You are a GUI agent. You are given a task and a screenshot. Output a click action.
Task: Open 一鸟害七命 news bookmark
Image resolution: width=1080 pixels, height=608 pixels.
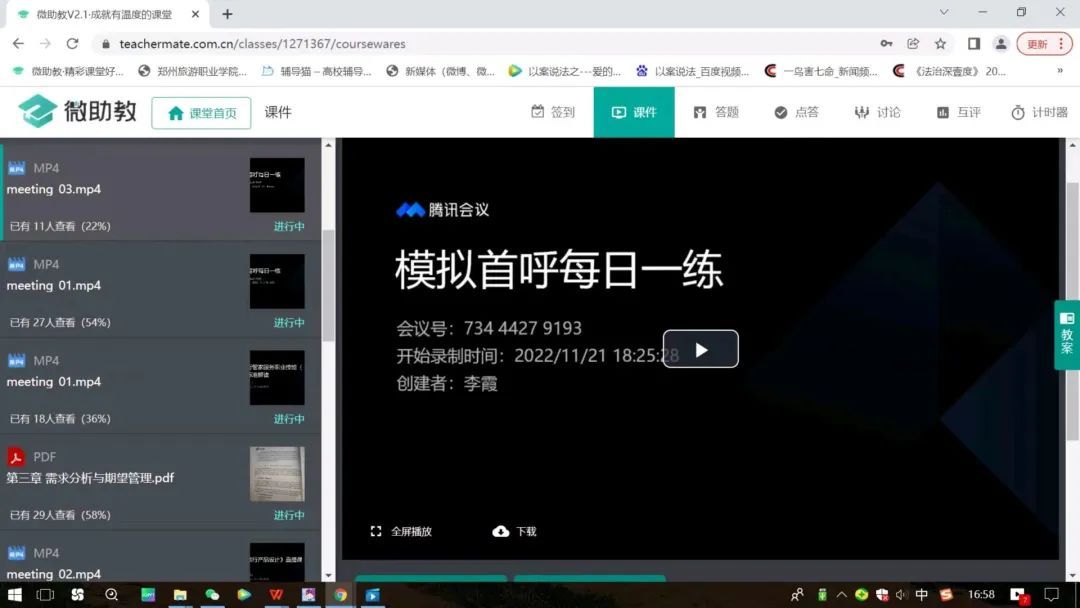click(822, 71)
